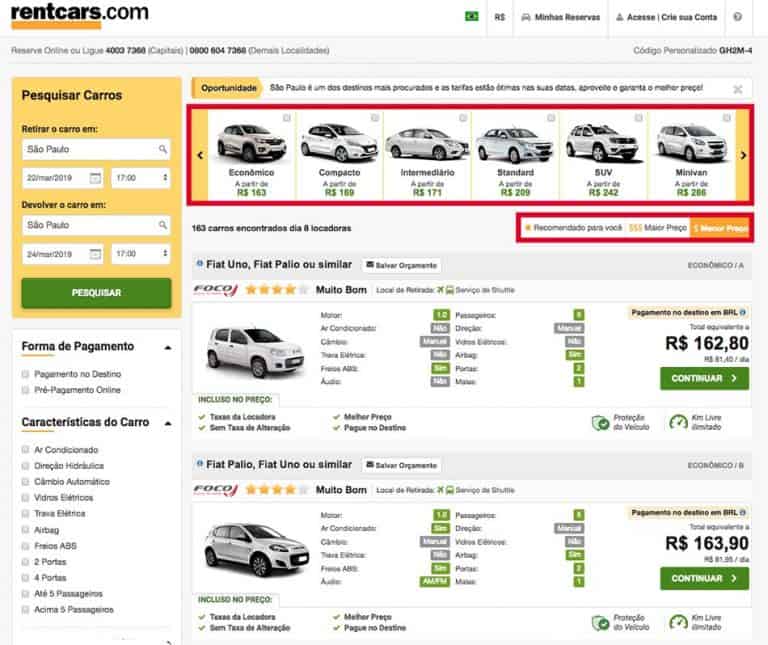
Task: Click Proteção do Veículo icon on Fiat Uno listing
Action: pyautogui.click(x=600, y=423)
